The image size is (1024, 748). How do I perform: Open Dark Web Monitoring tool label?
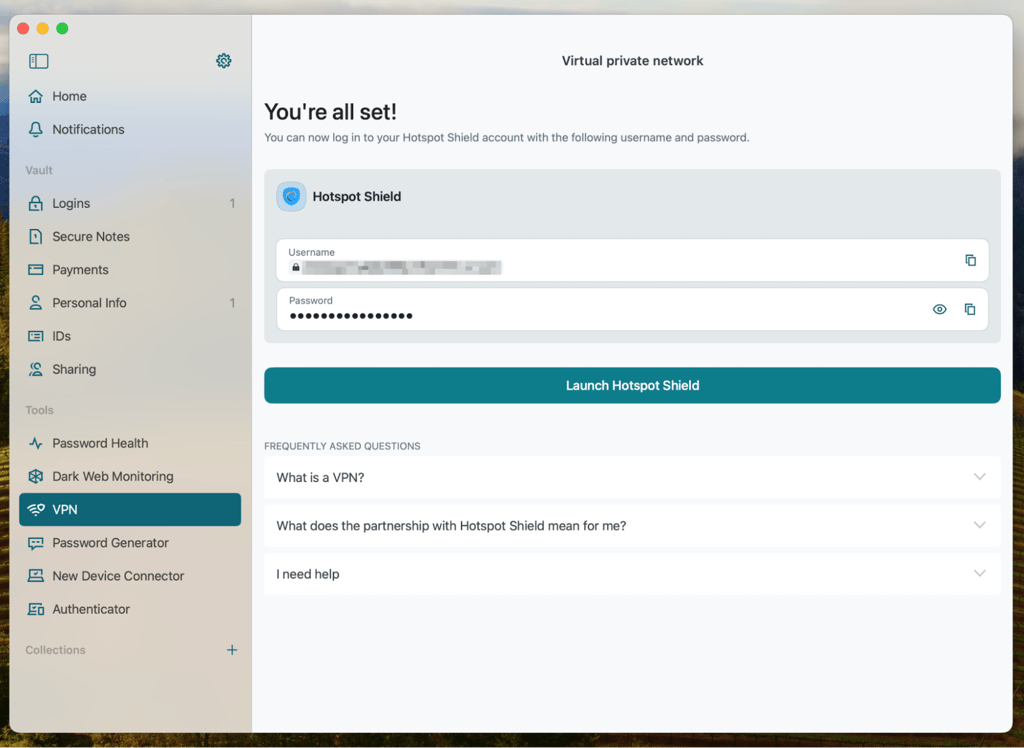point(113,476)
